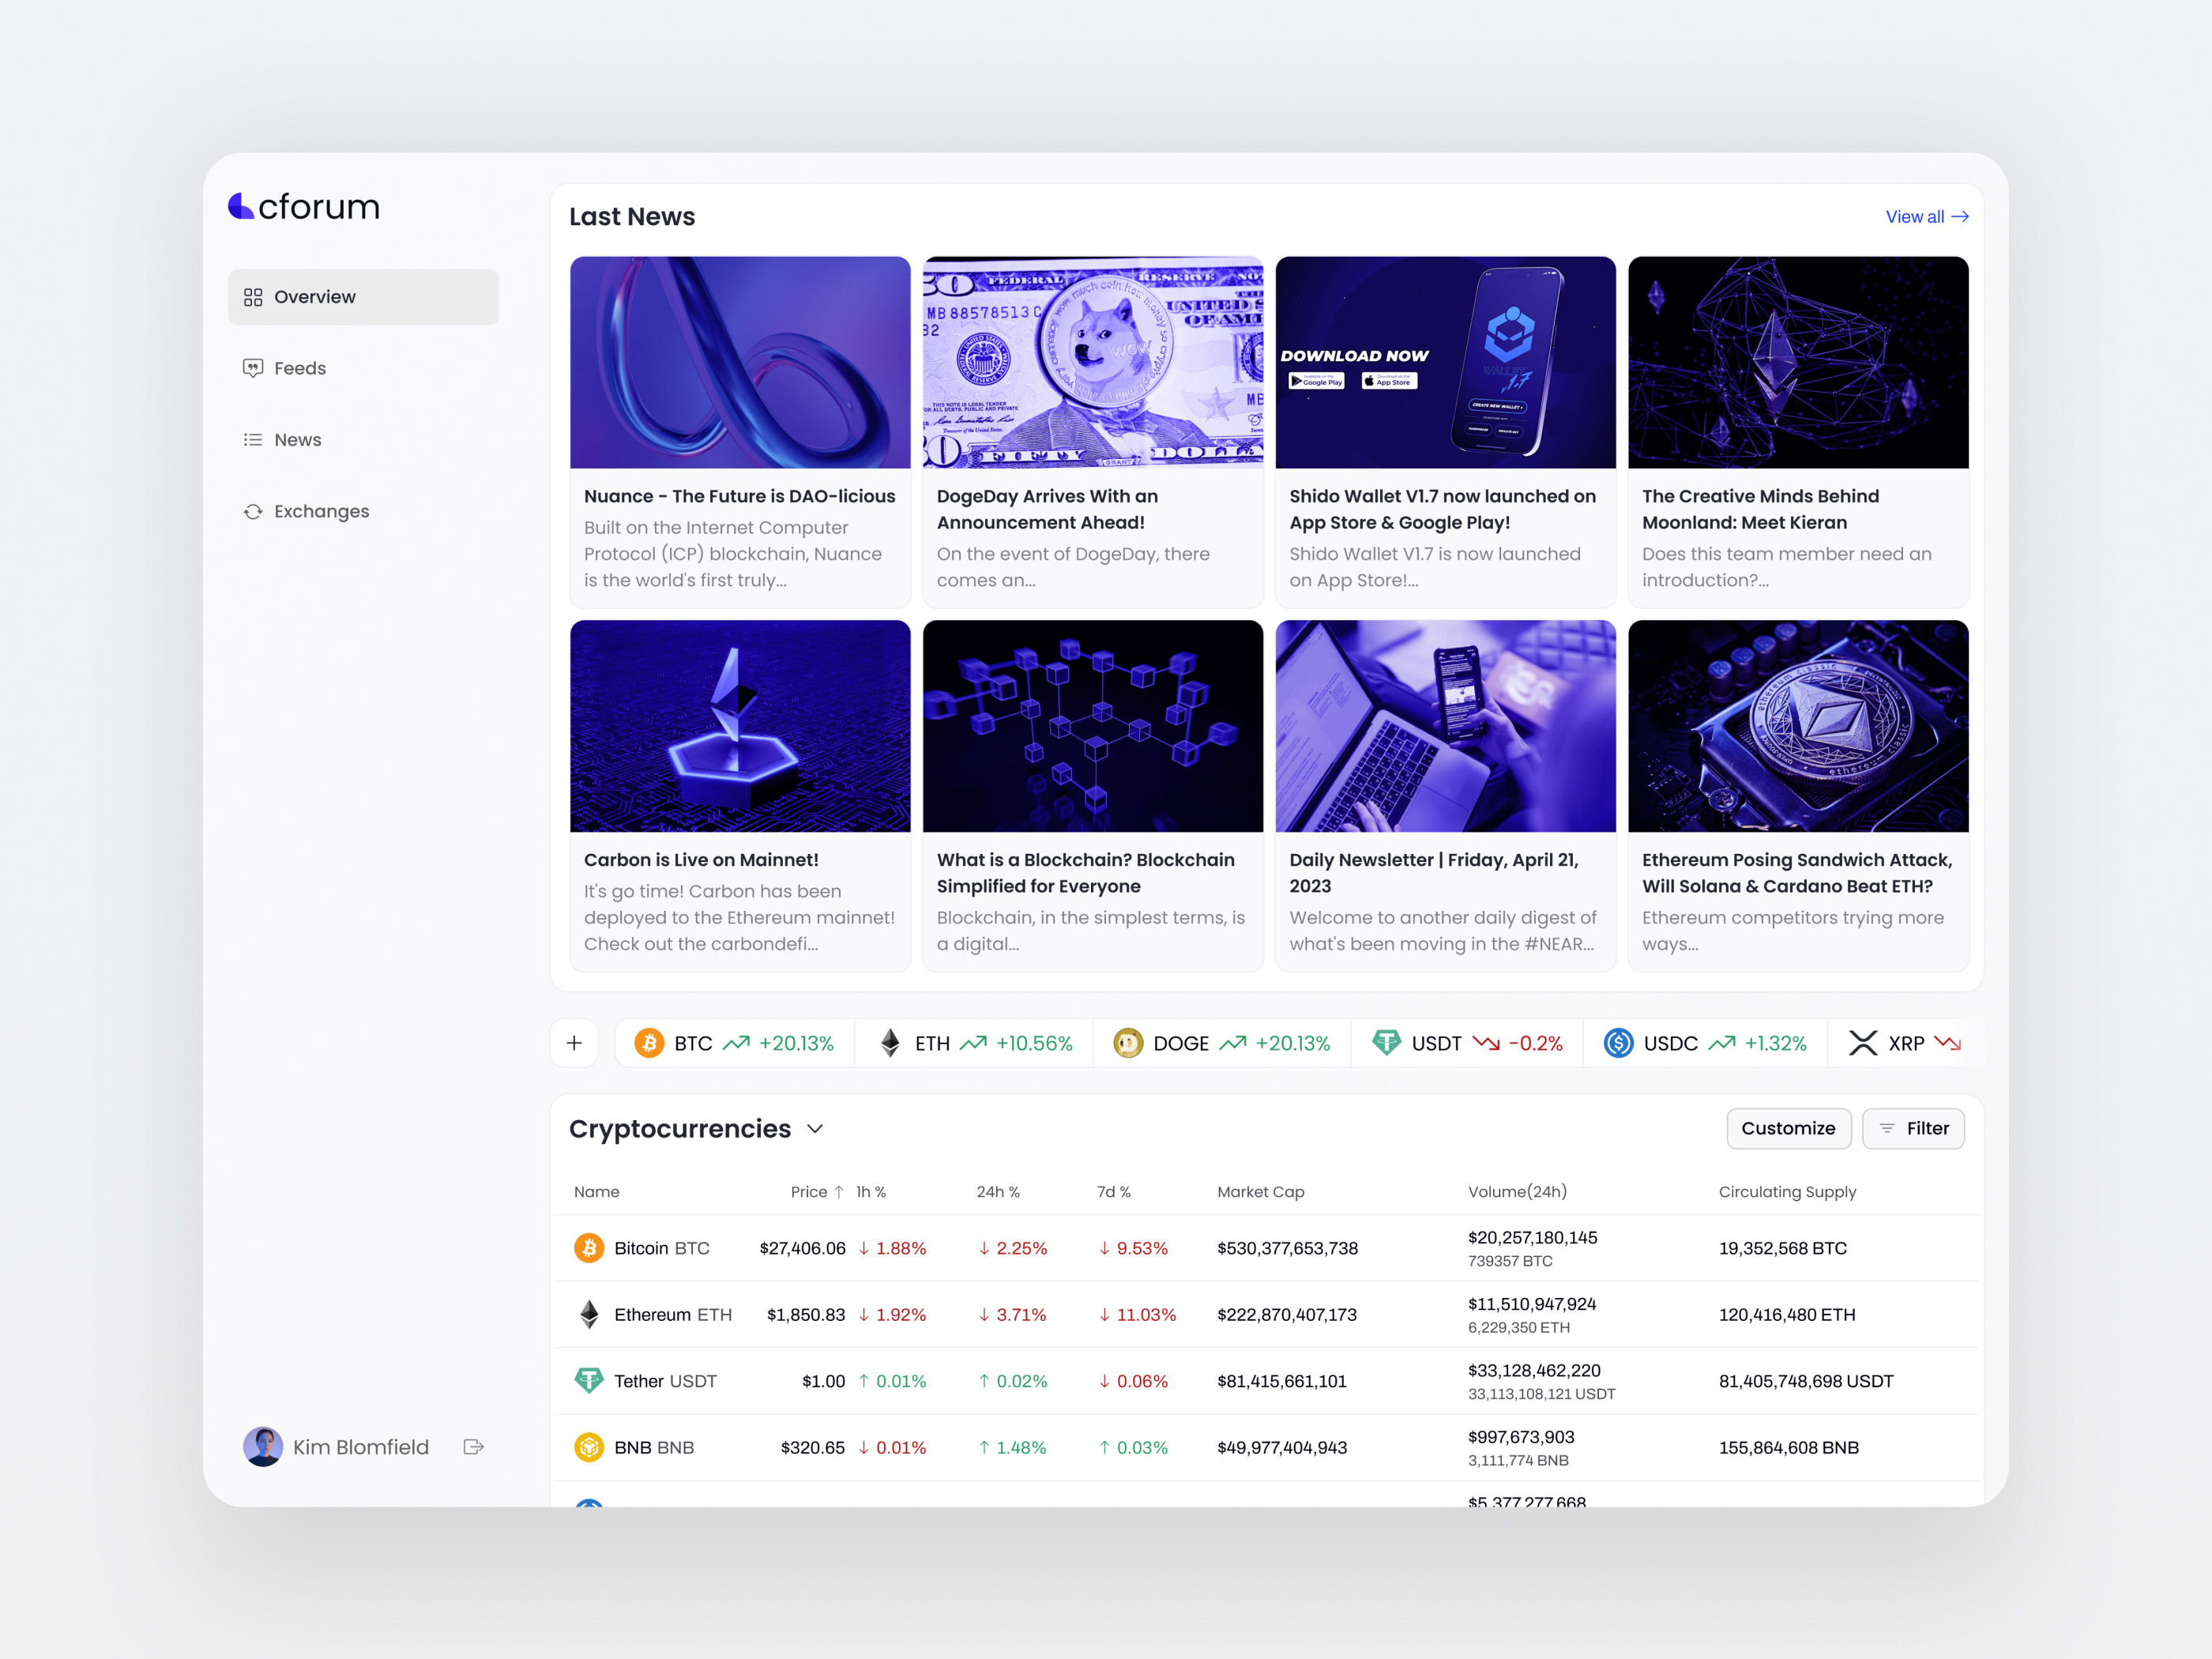Viewport: 2212px width, 1659px height.
Task: Toggle the Price column sort arrow
Action: click(x=840, y=1191)
